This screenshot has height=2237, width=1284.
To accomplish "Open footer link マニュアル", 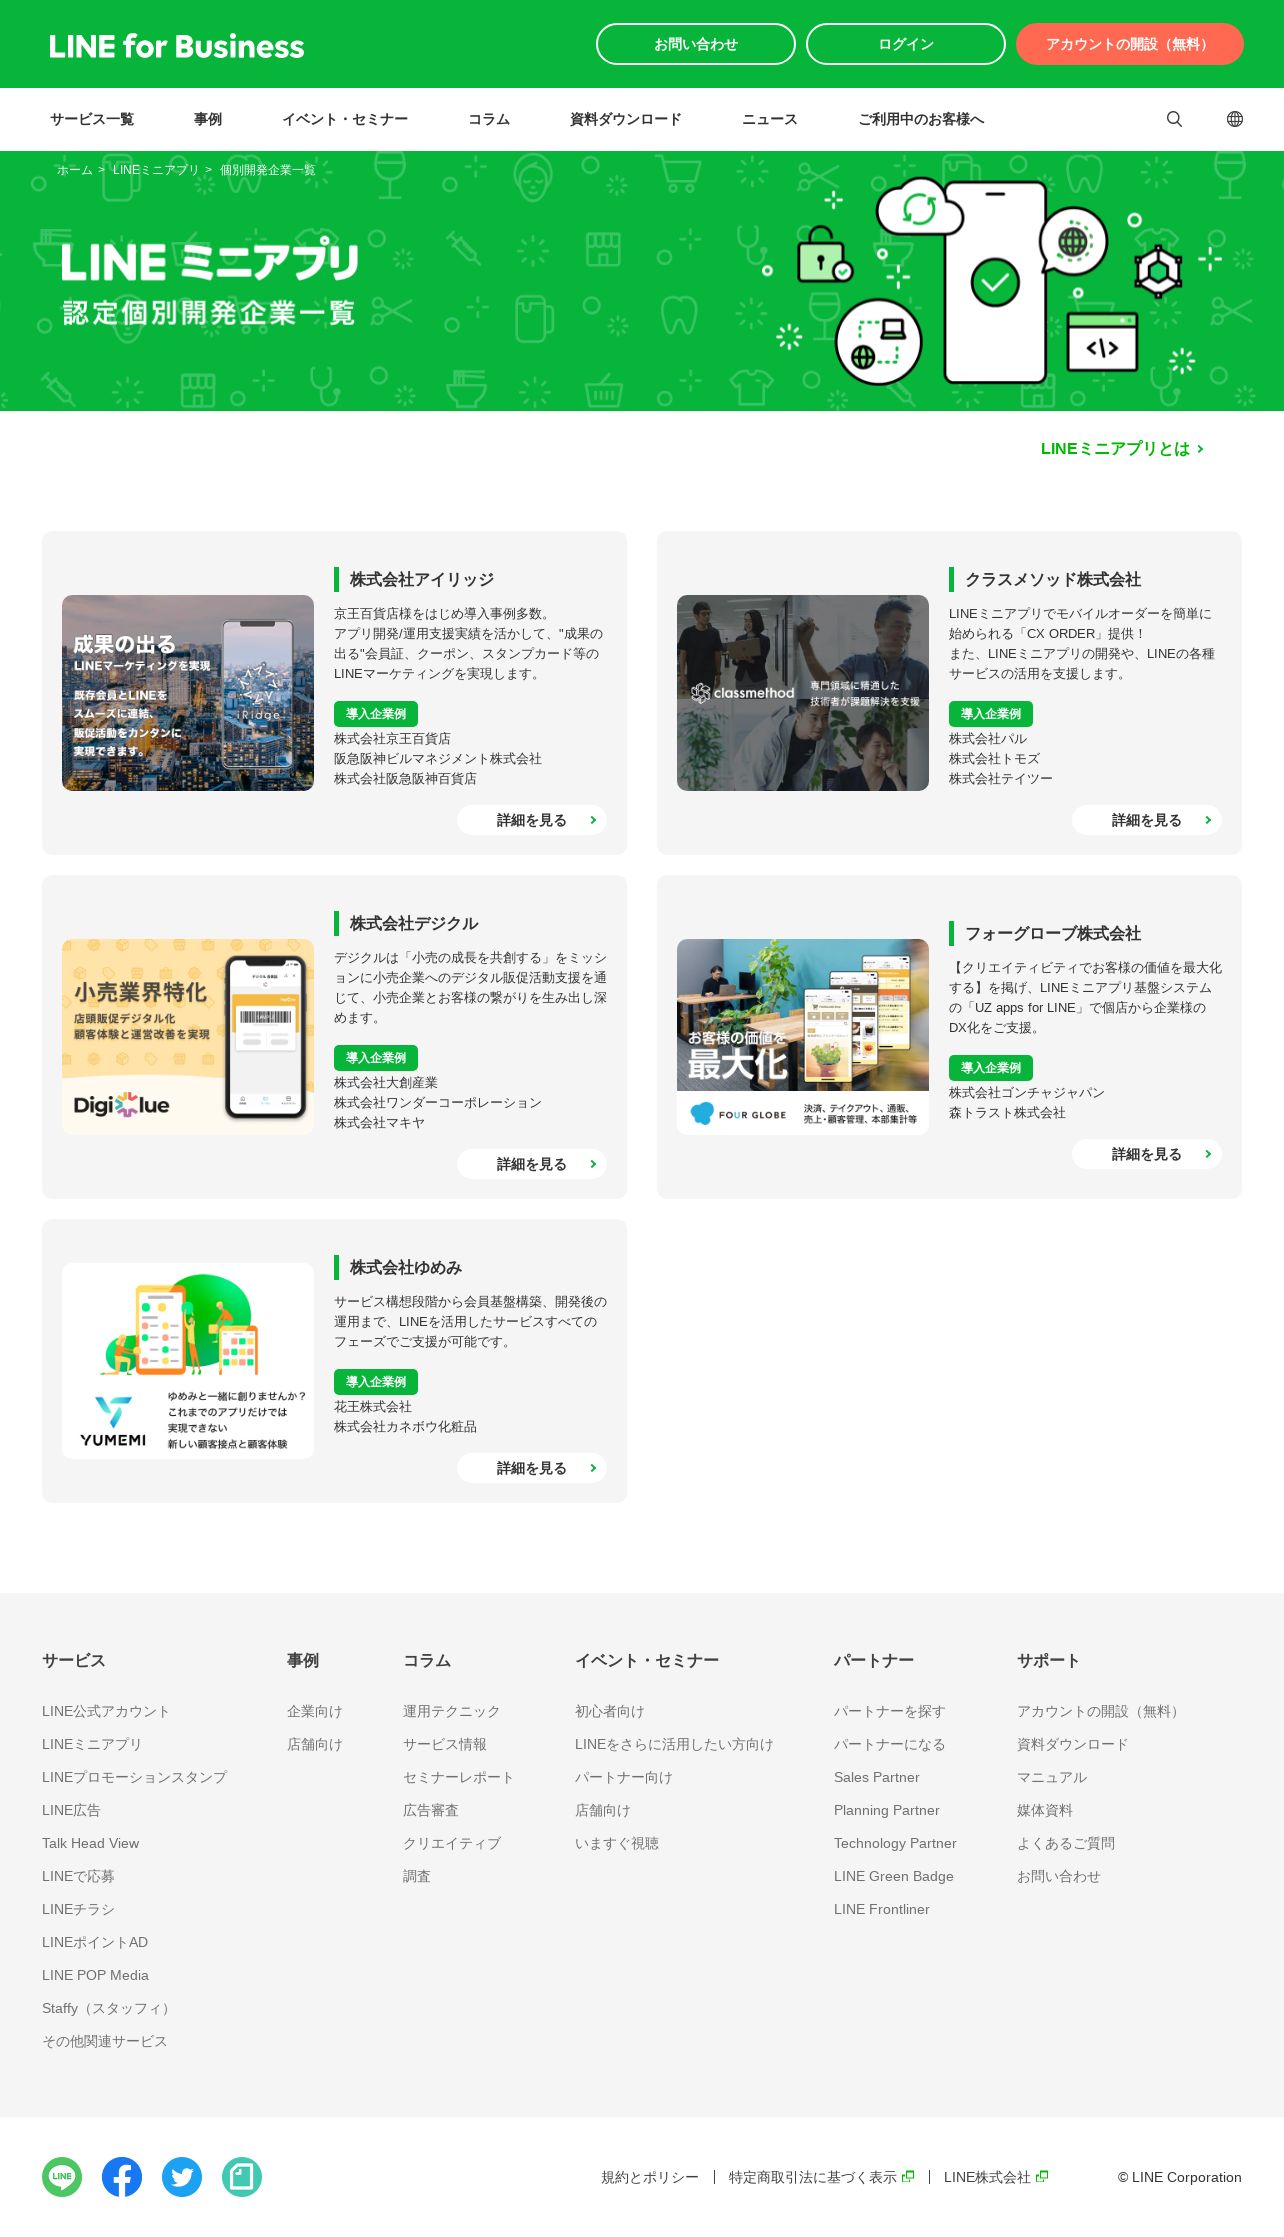I will coord(1052,1777).
